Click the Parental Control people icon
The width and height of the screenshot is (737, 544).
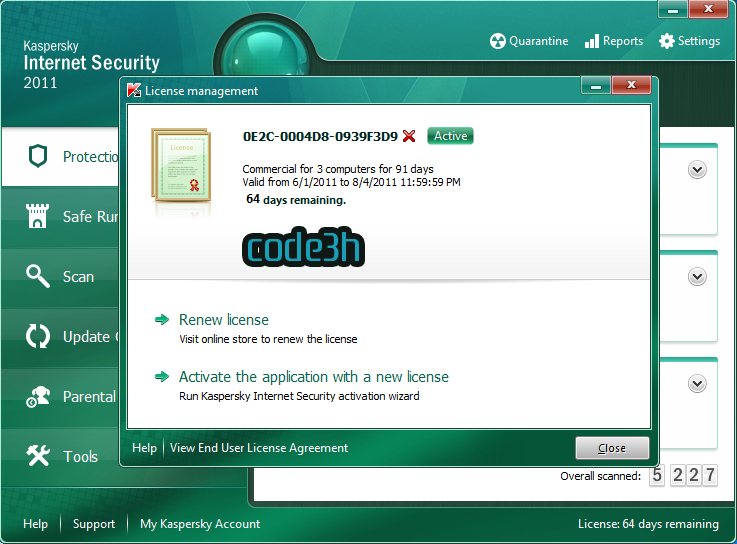pyautogui.click(x=38, y=396)
